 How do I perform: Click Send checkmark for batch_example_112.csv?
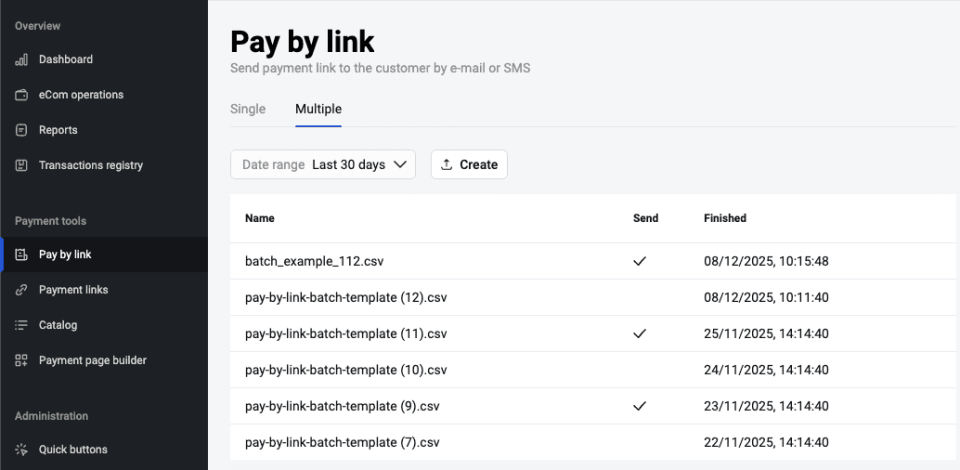coord(640,261)
